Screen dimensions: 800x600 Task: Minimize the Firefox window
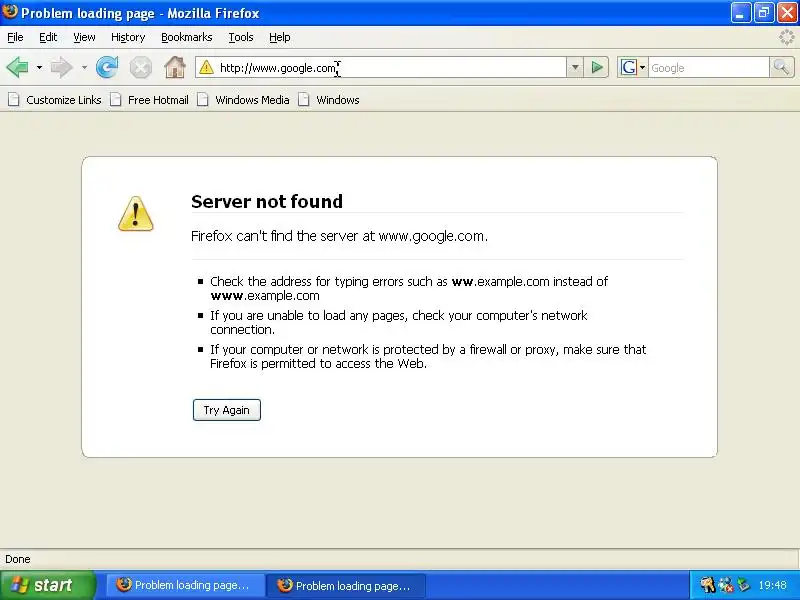click(x=740, y=13)
